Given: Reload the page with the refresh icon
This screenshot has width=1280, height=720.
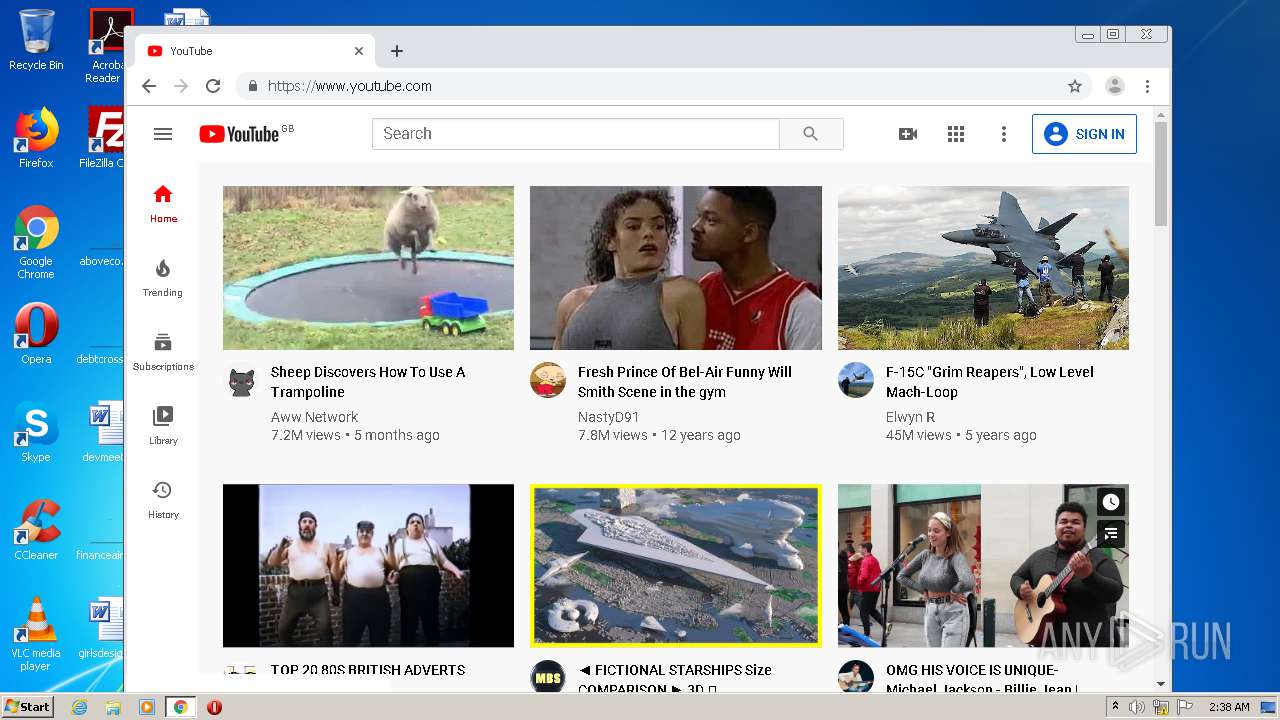Looking at the screenshot, I should tap(213, 86).
